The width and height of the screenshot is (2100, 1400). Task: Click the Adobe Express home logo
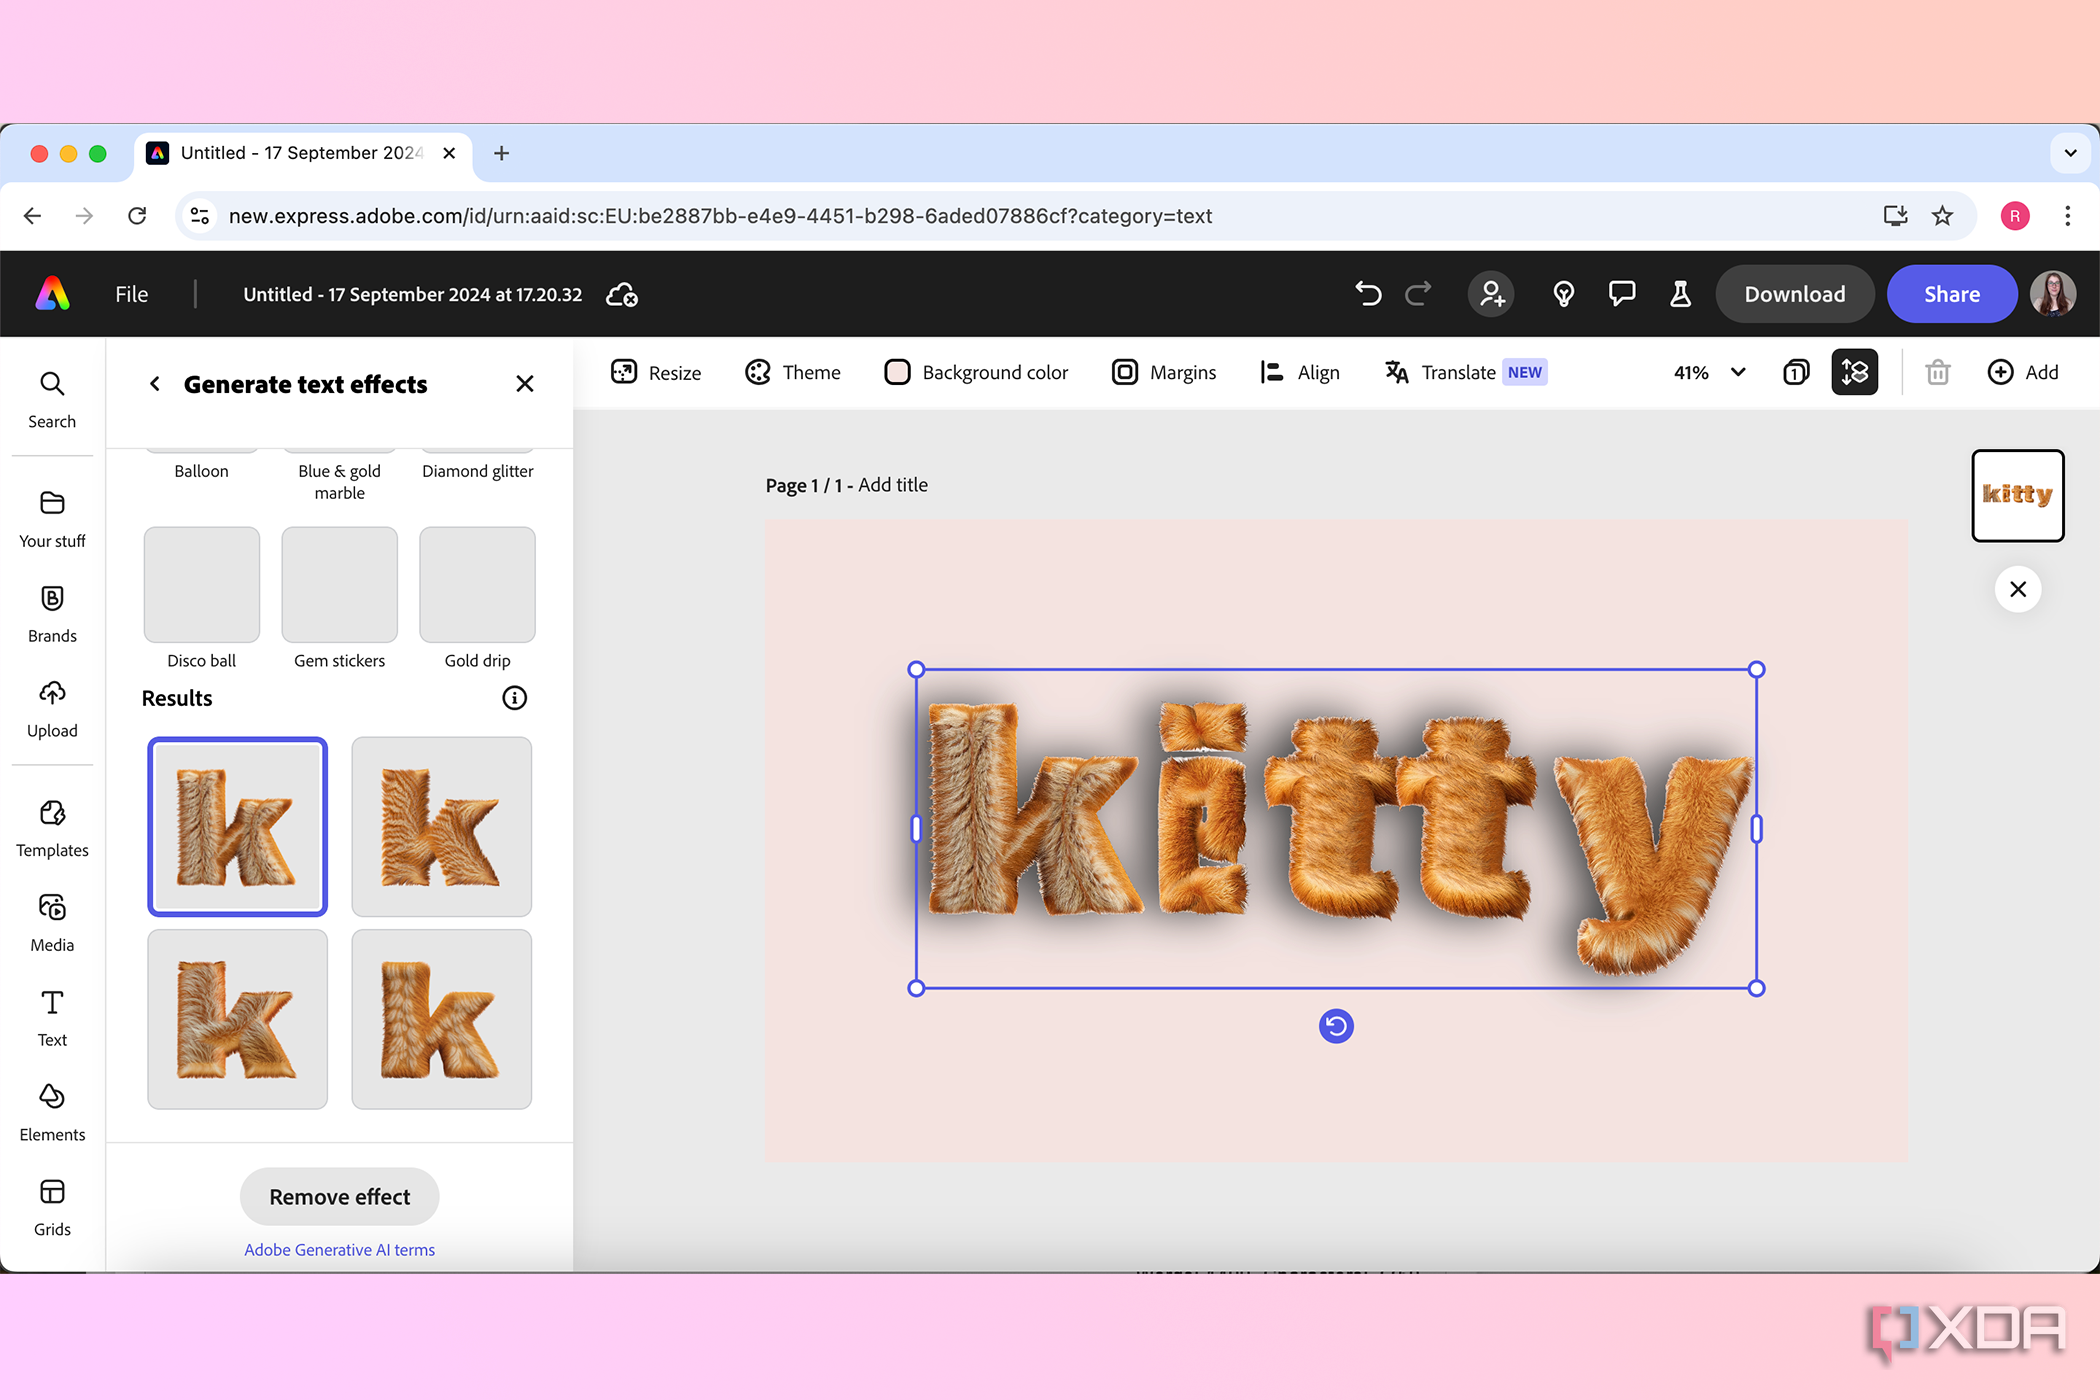(x=53, y=294)
